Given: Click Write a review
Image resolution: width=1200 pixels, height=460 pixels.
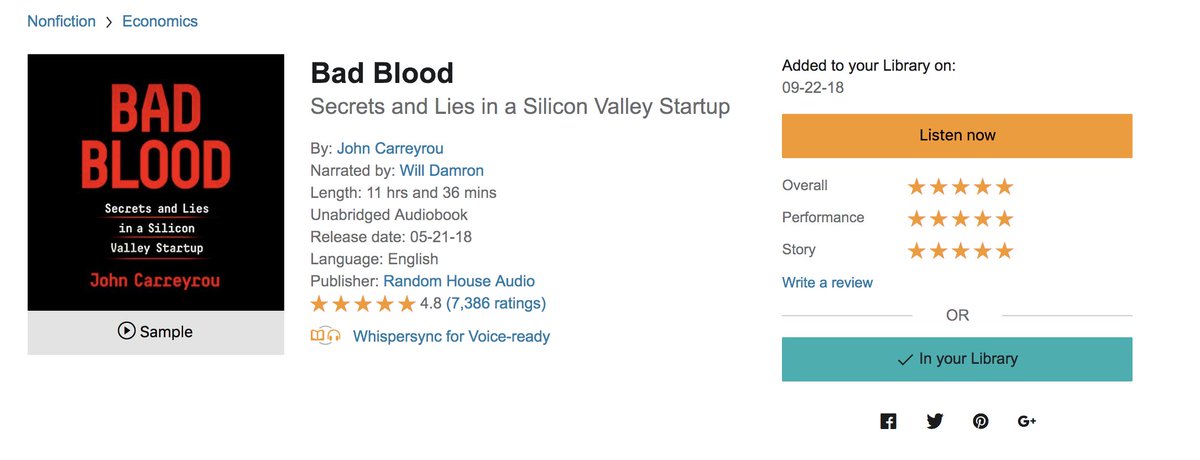Looking at the screenshot, I should 827,282.
